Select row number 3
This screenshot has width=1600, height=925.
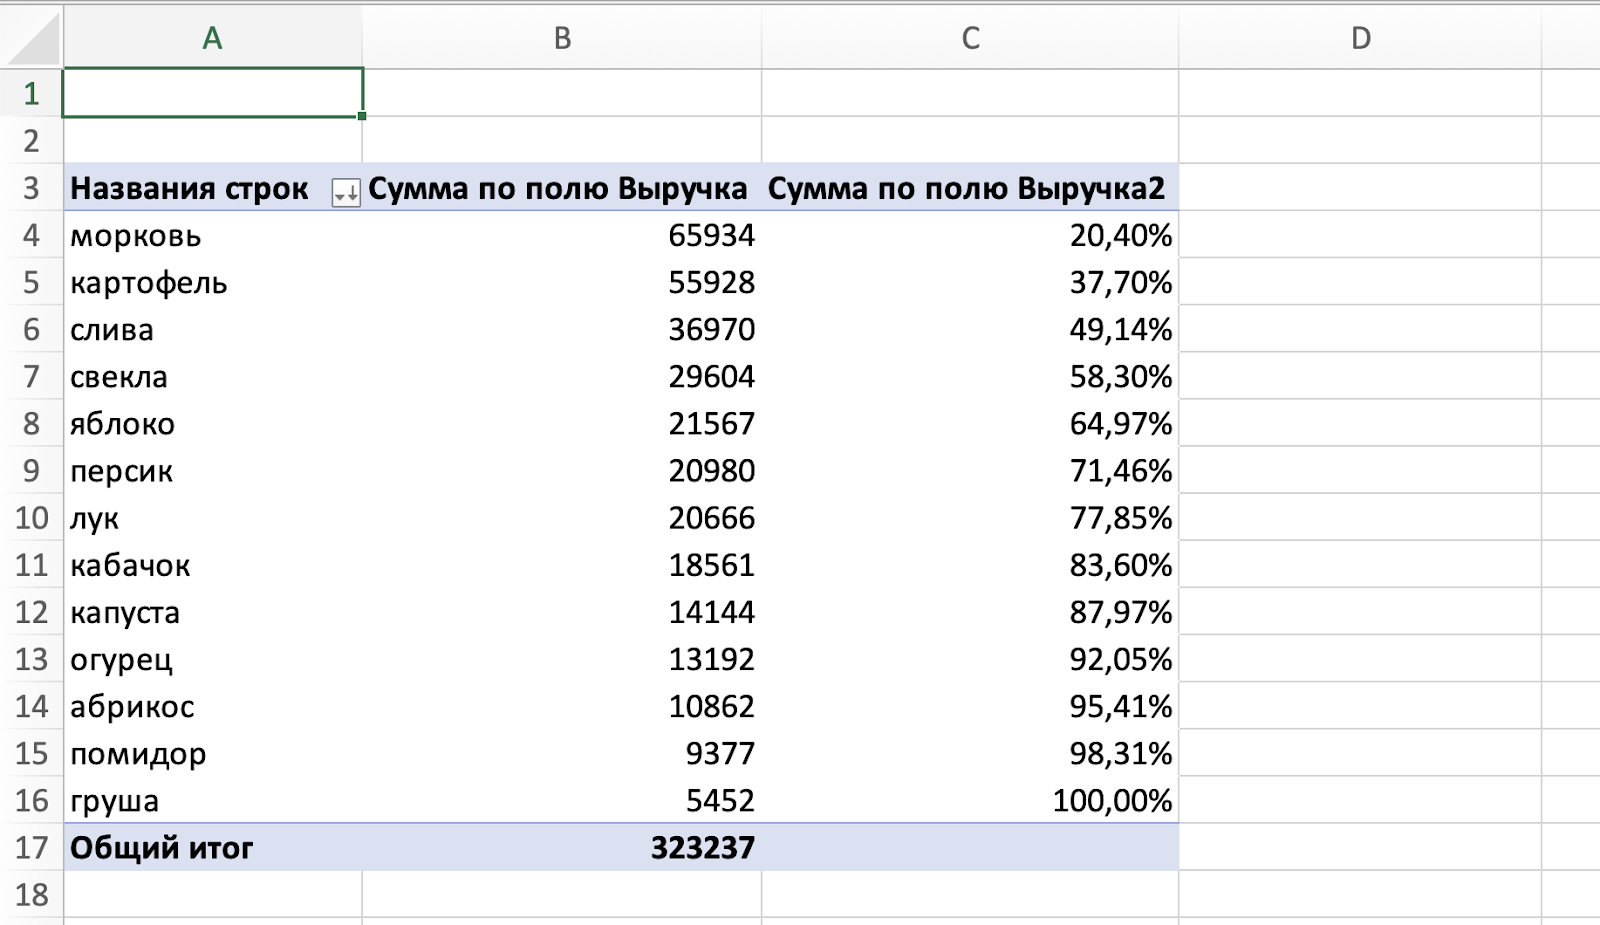[30, 189]
